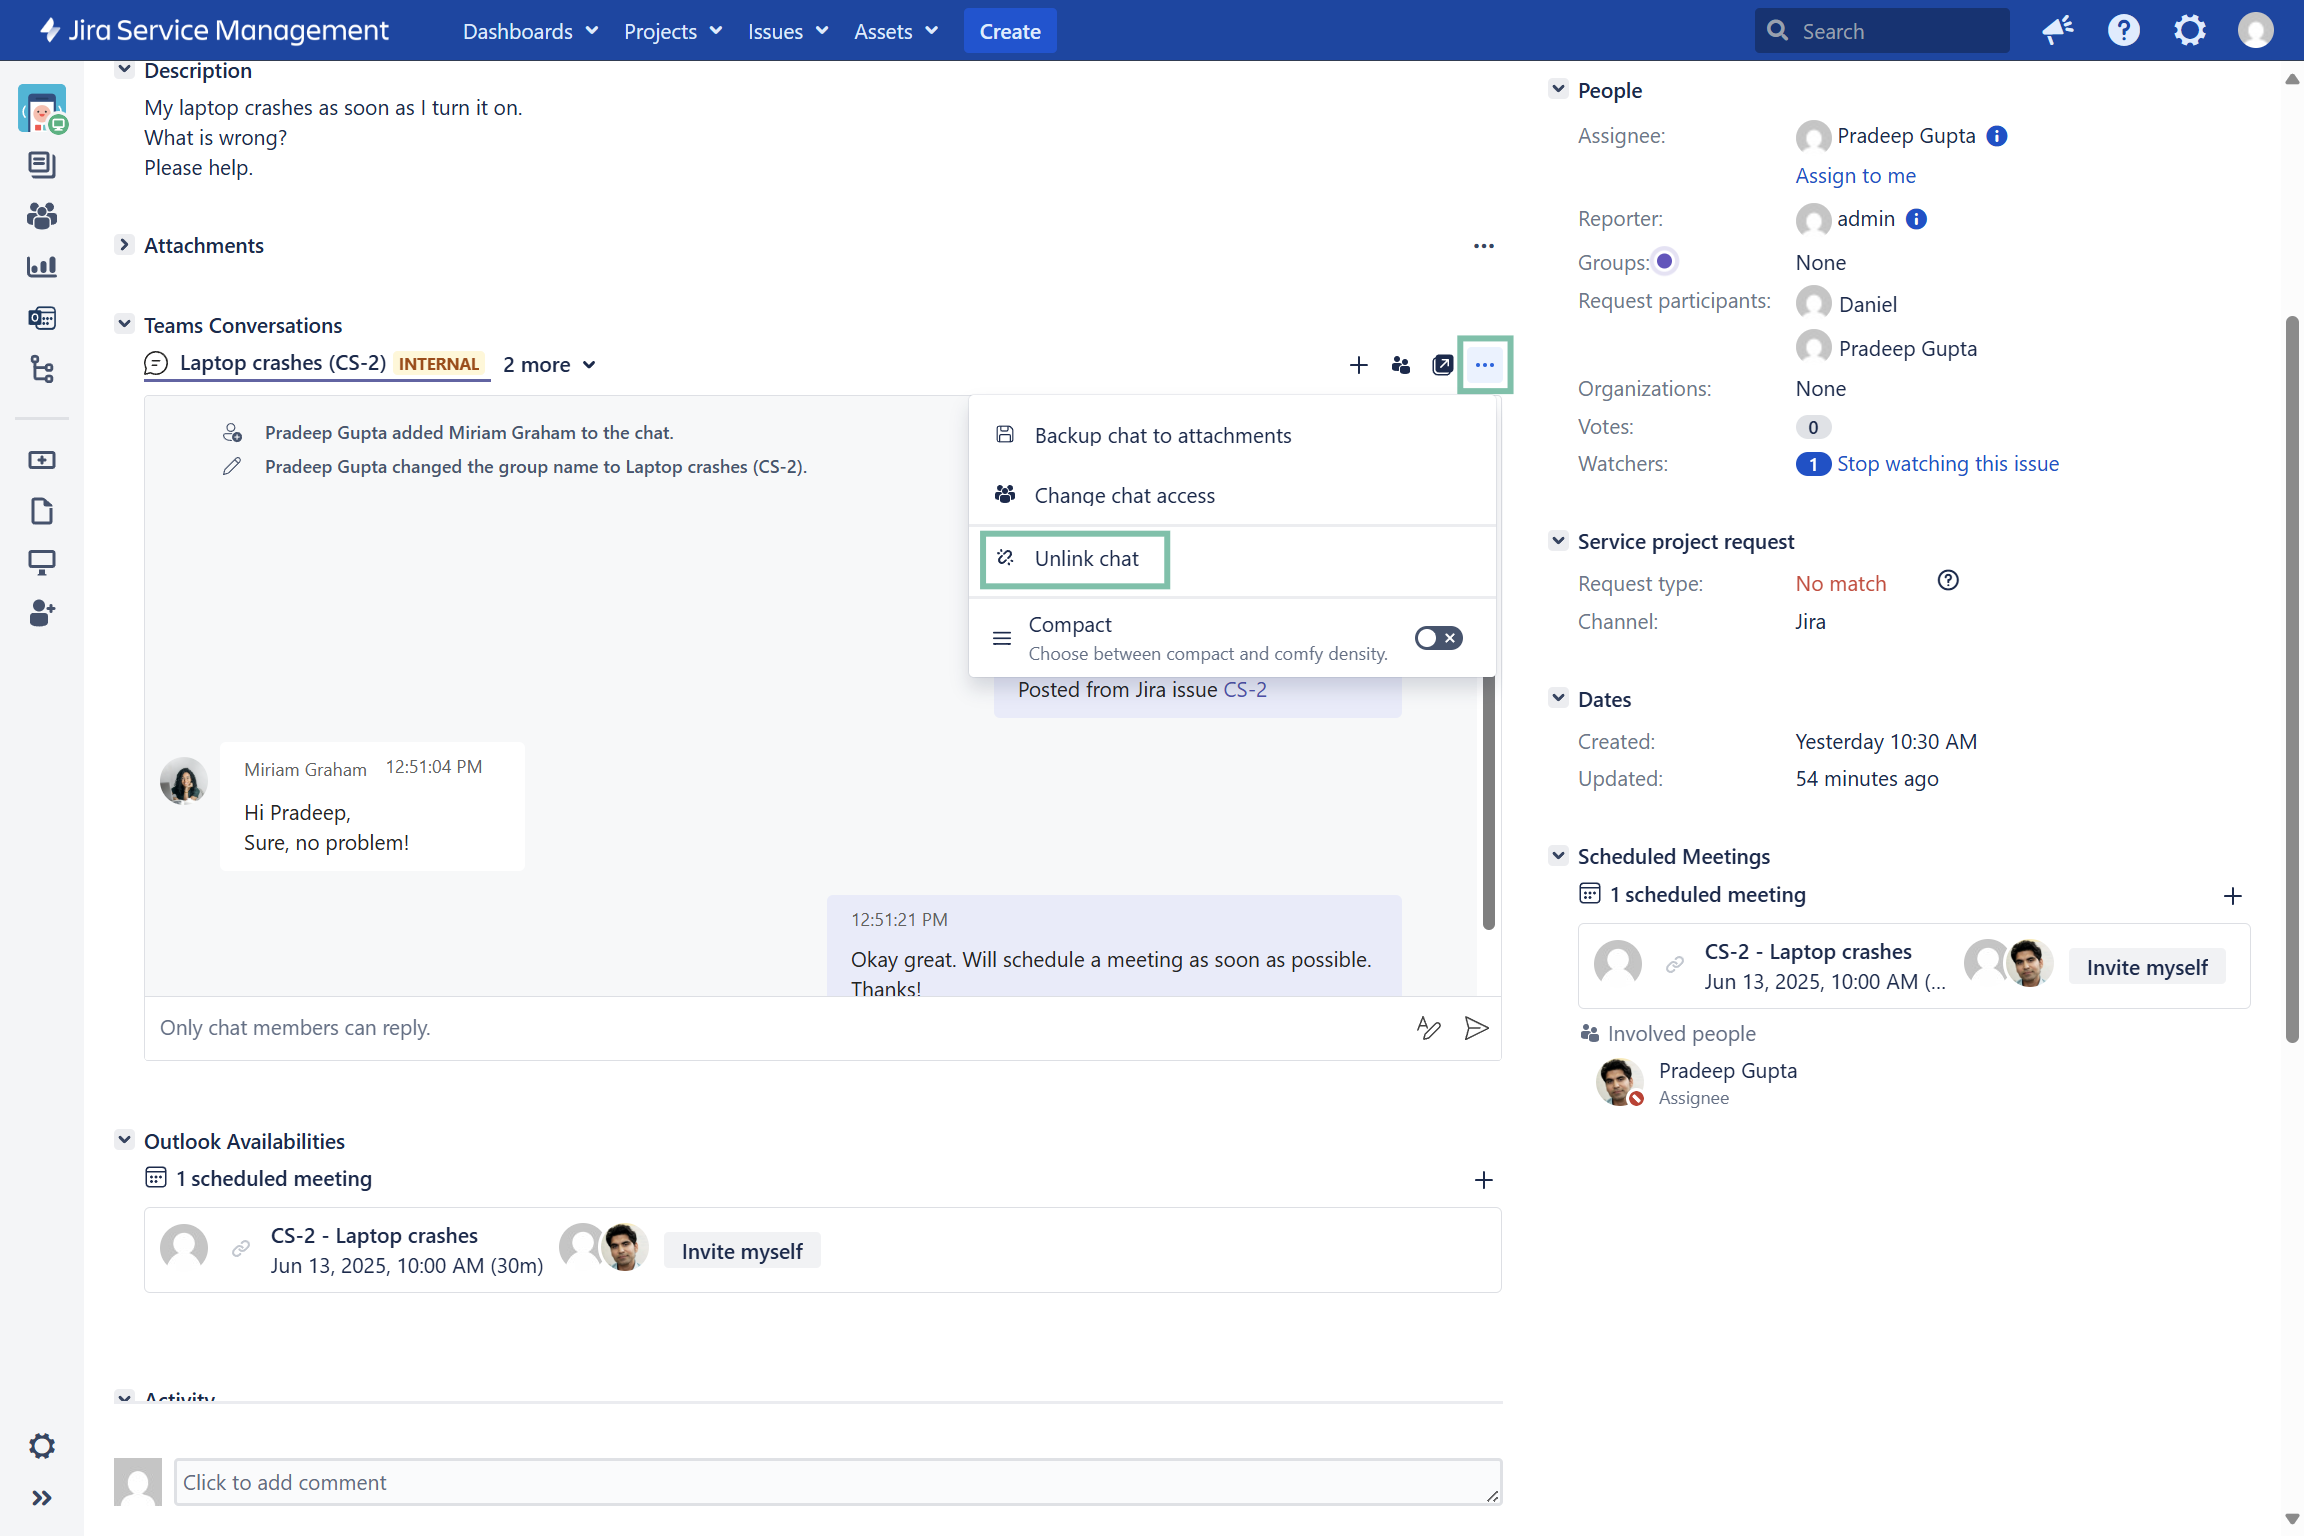This screenshot has height=1536, width=2304.
Task: Open chat in Teams external link icon
Action: click(1442, 365)
